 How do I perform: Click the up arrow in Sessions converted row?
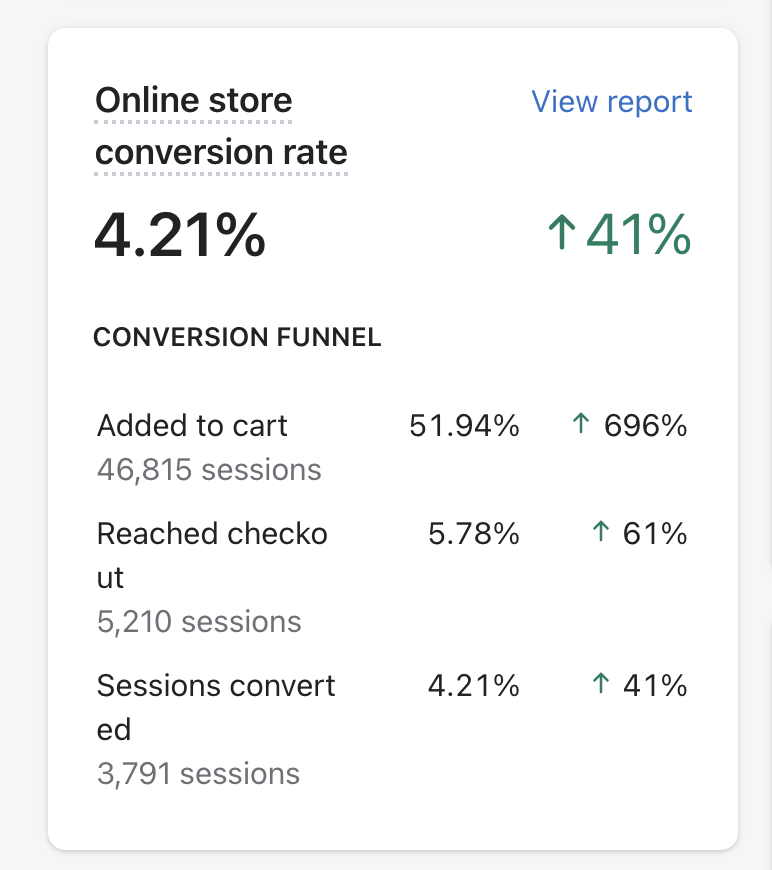[600, 685]
